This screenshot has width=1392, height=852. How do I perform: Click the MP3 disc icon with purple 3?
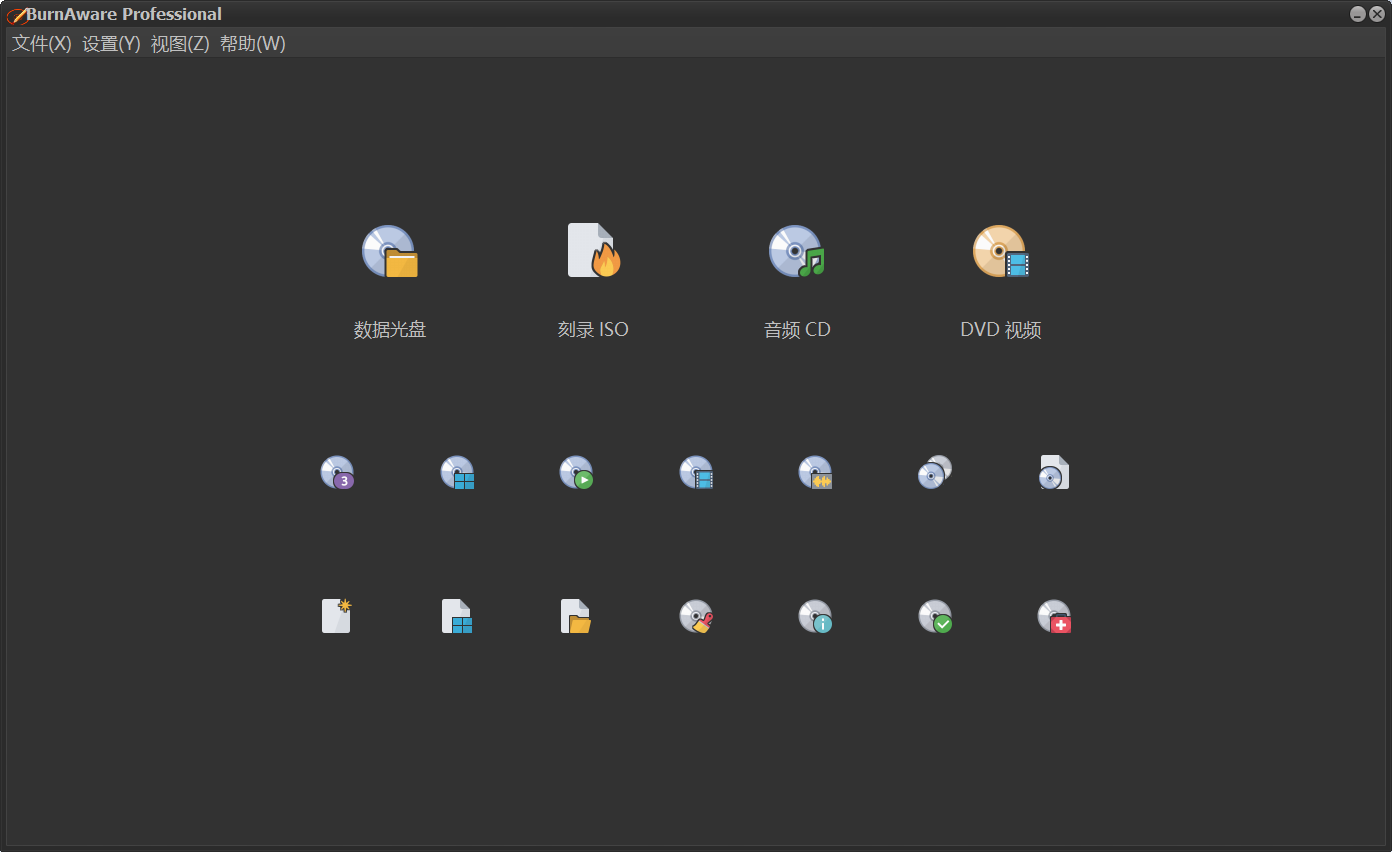(x=338, y=472)
